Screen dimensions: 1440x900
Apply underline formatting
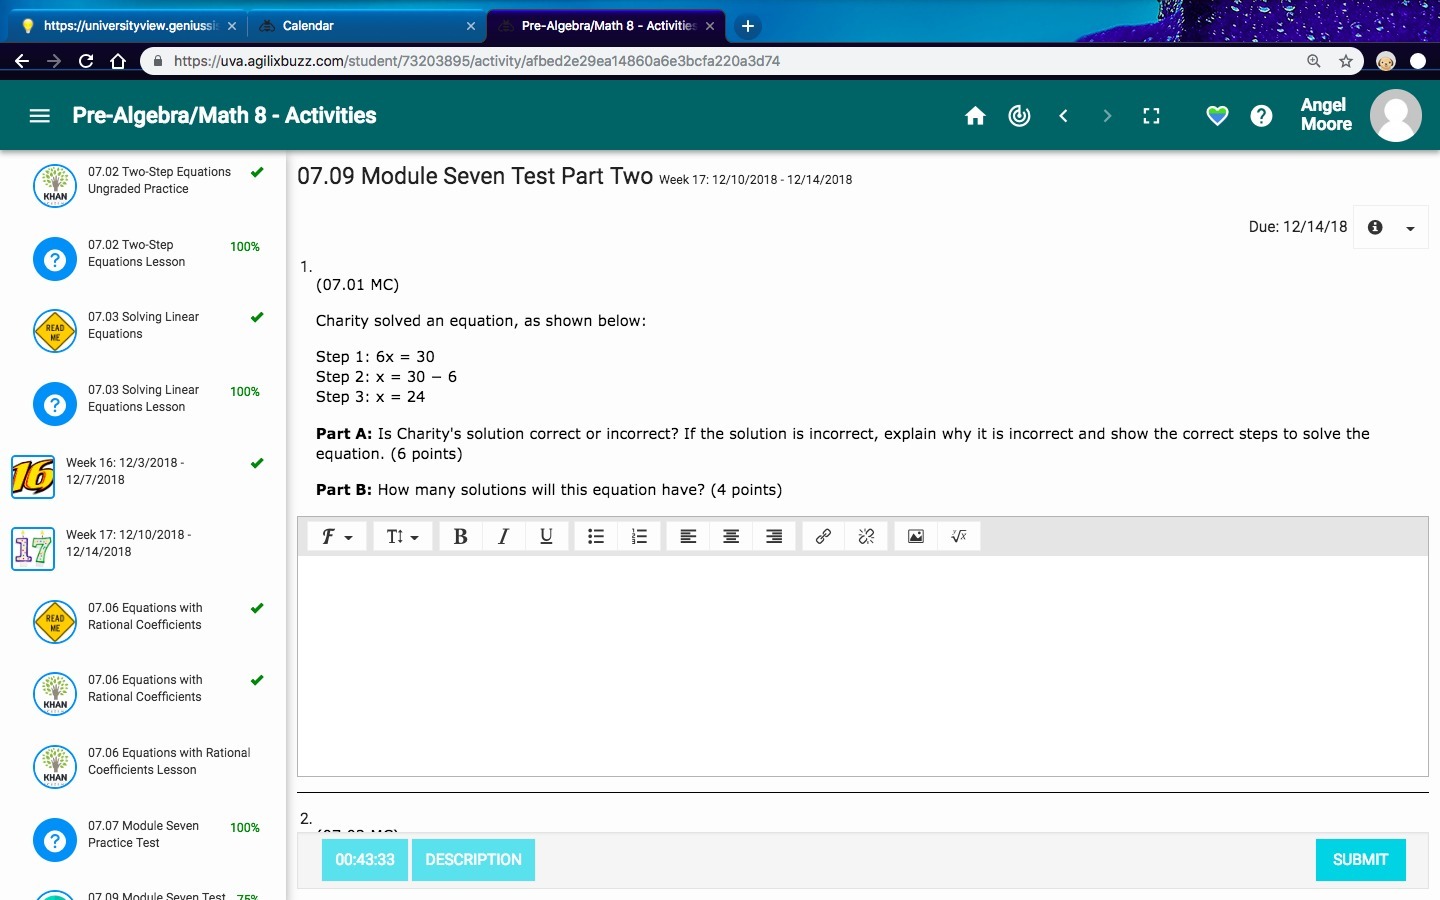tap(546, 537)
